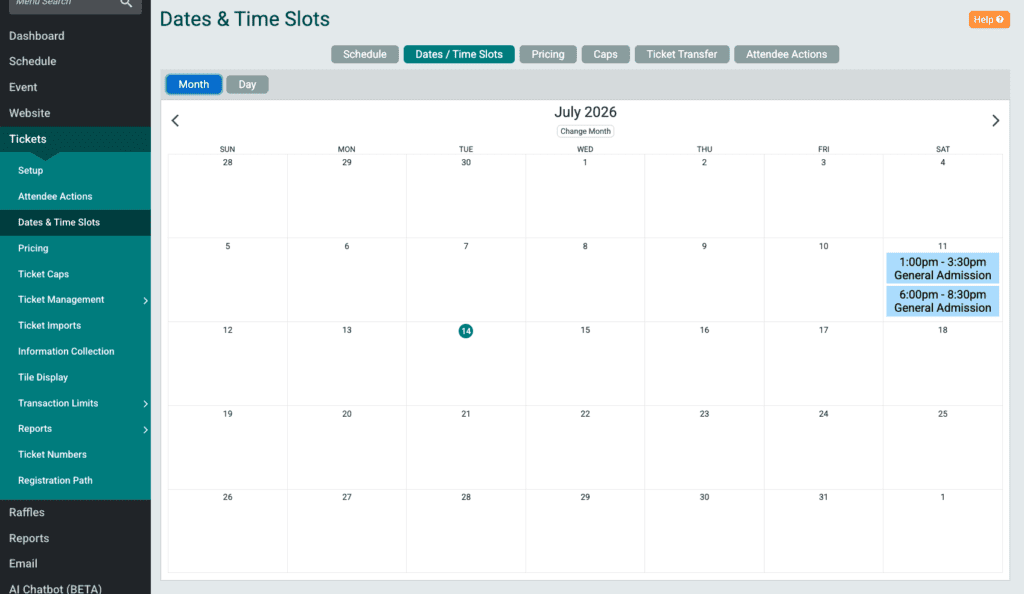This screenshot has width=1024, height=594.
Task: Open Schedule in the sidebar
Action: click(x=33, y=61)
